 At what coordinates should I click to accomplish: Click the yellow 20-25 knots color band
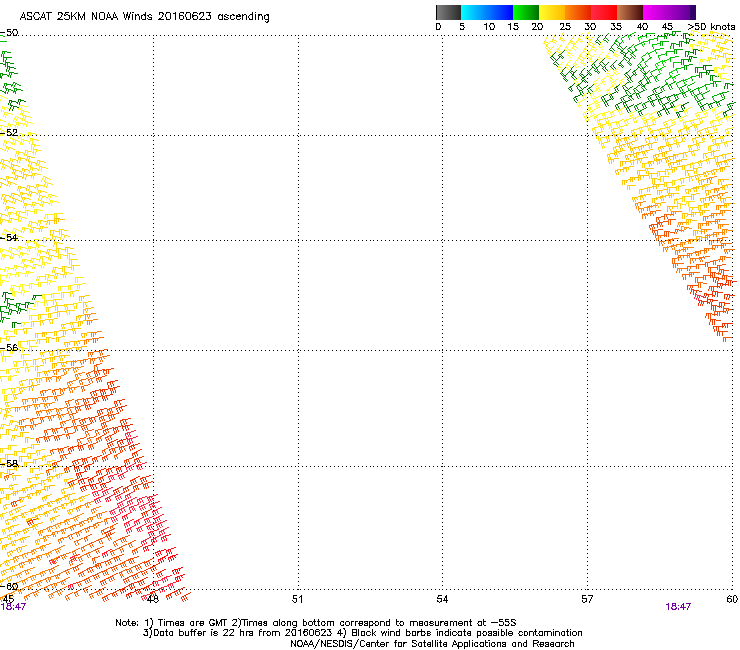tap(552, 12)
